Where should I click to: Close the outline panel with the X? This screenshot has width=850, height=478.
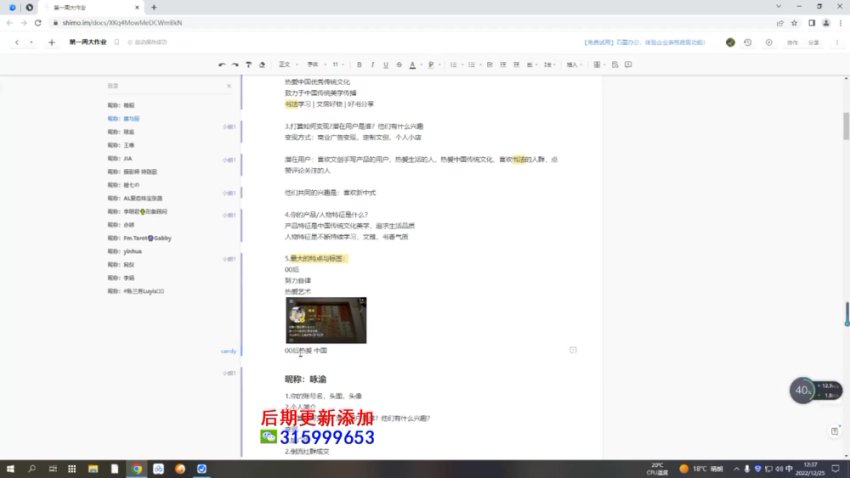tap(229, 86)
